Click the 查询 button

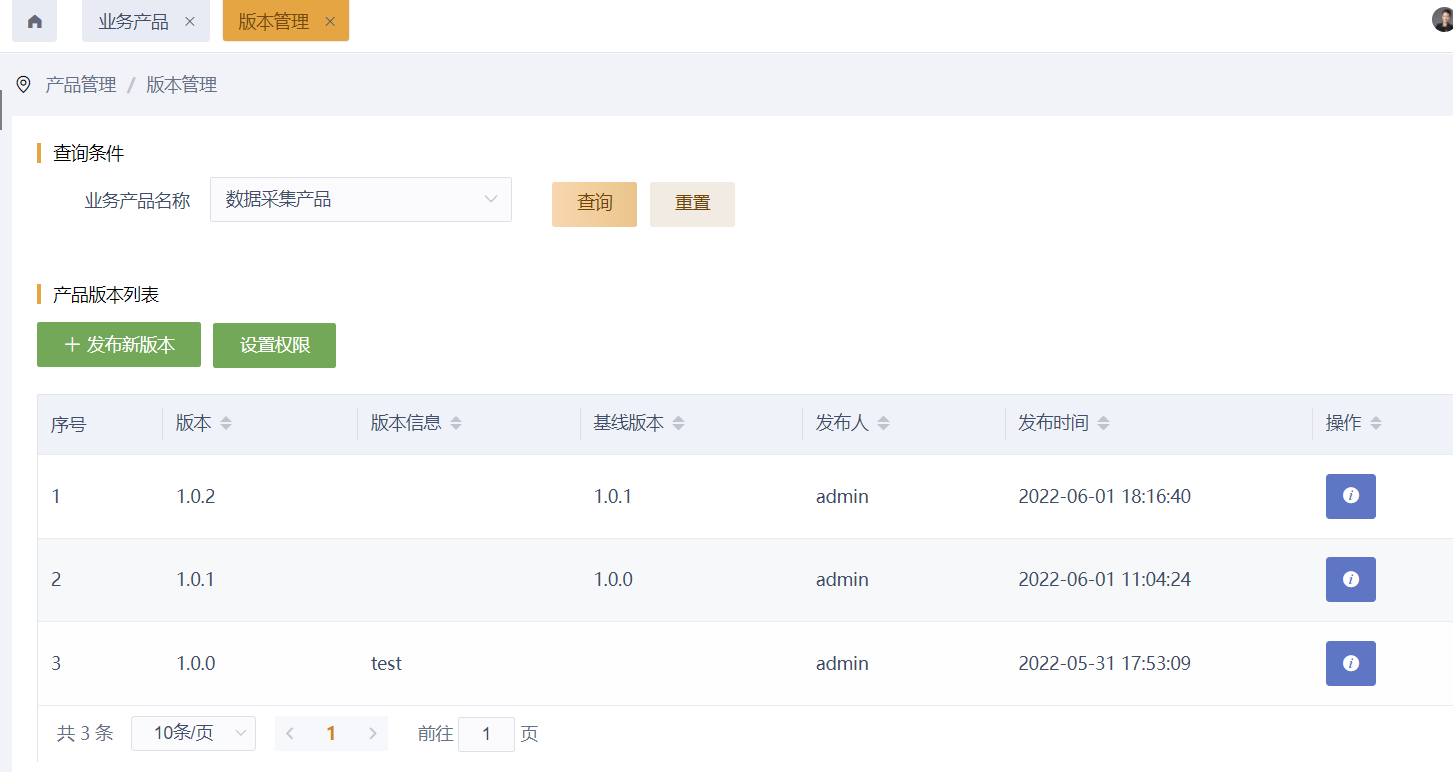(x=594, y=204)
